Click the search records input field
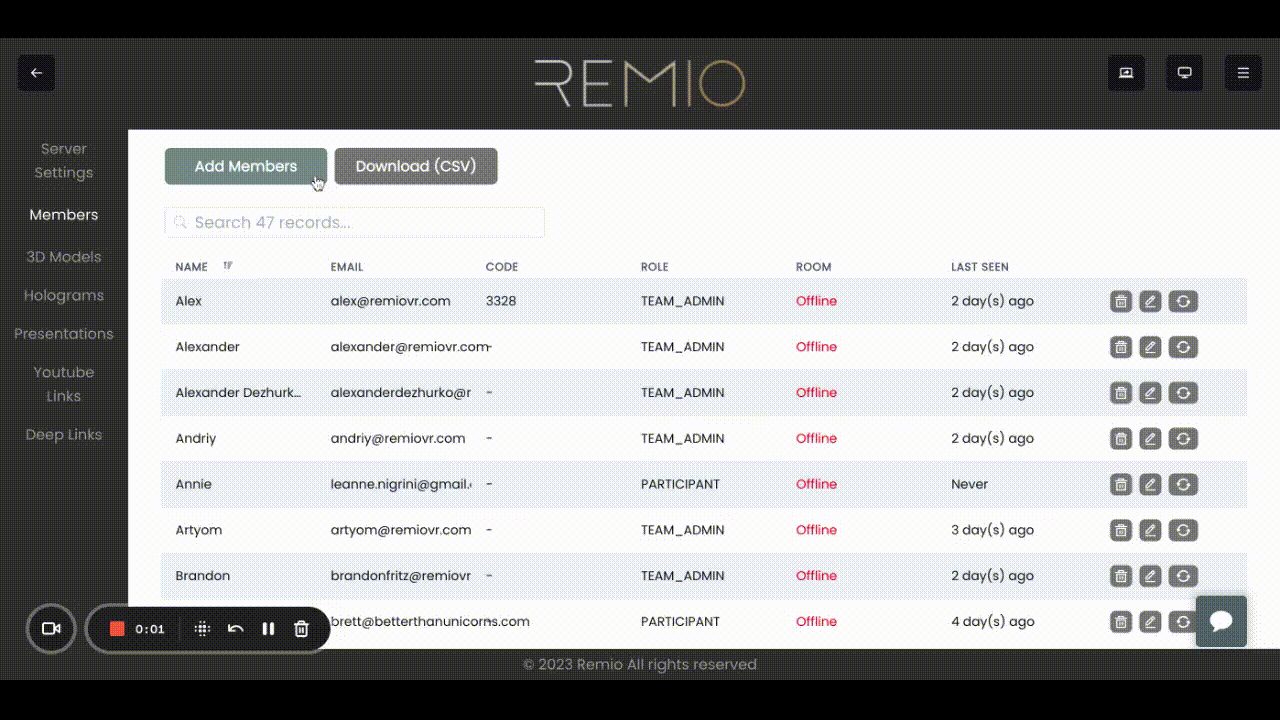Image resolution: width=1280 pixels, height=720 pixels. point(354,222)
